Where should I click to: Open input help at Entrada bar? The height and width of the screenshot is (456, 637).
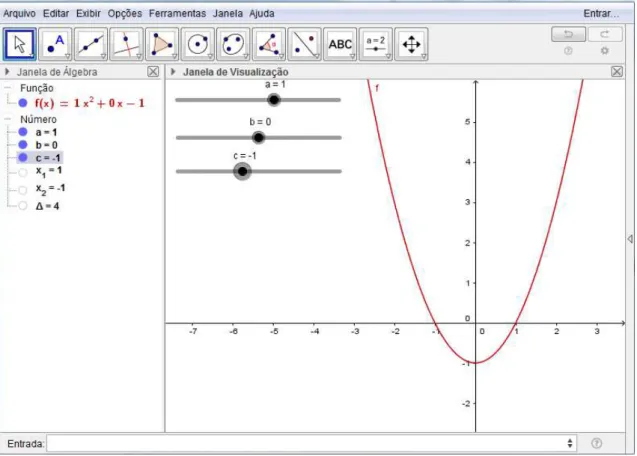point(597,443)
